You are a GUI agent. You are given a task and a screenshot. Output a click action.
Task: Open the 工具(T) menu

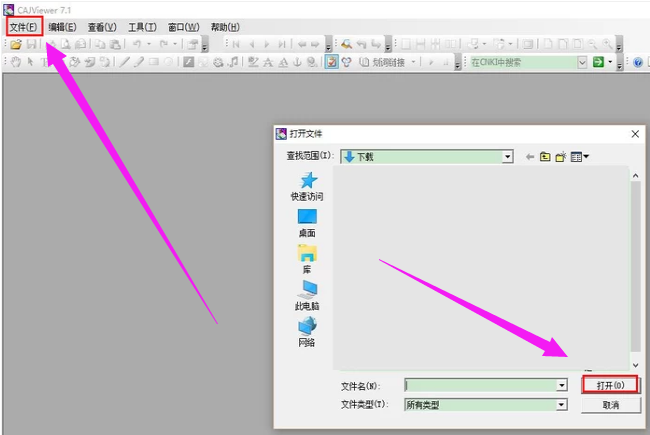pos(143,27)
